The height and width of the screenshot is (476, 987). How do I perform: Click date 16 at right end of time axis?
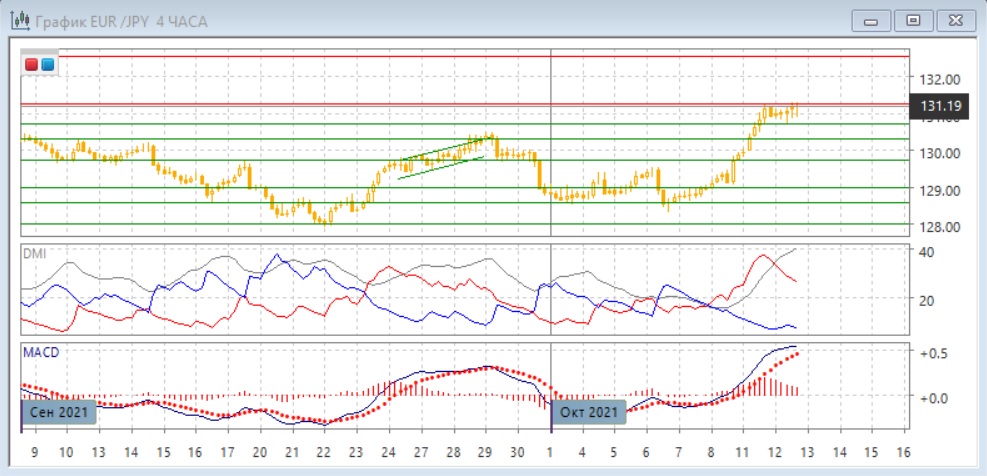(x=903, y=451)
